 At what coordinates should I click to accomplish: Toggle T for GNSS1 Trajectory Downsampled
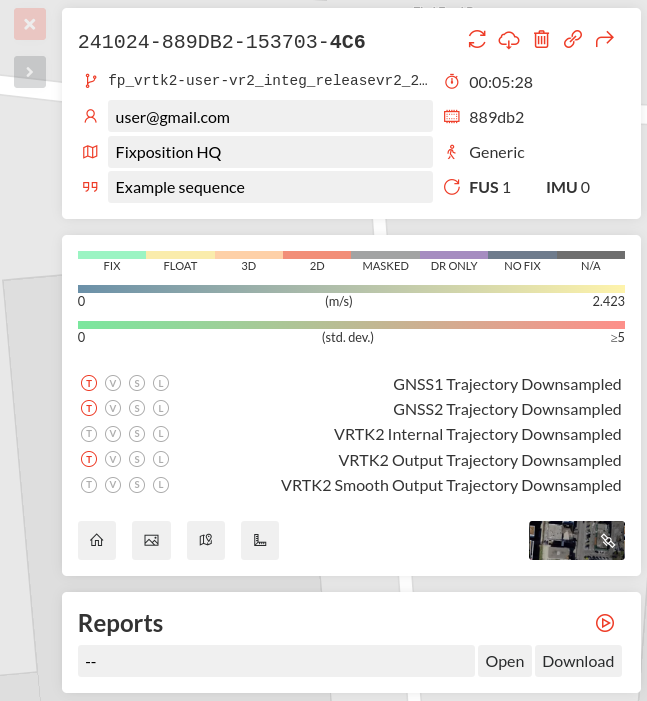coord(89,384)
